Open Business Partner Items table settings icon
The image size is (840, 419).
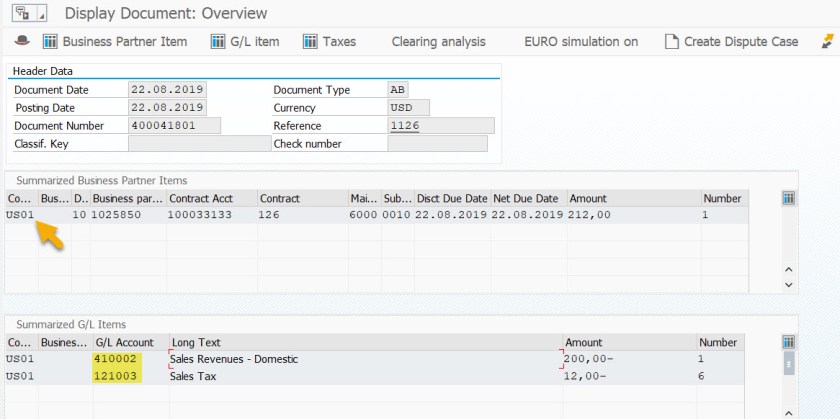[789, 198]
